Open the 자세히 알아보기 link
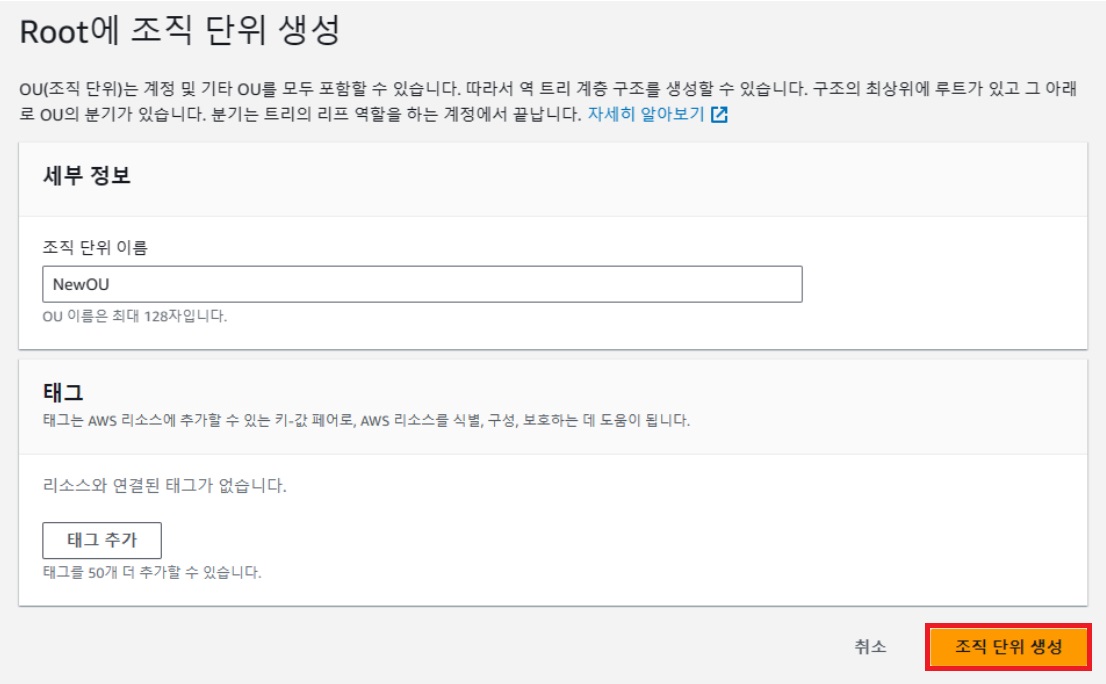This screenshot has height=684, width=1106. pyautogui.click(x=646, y=114)
